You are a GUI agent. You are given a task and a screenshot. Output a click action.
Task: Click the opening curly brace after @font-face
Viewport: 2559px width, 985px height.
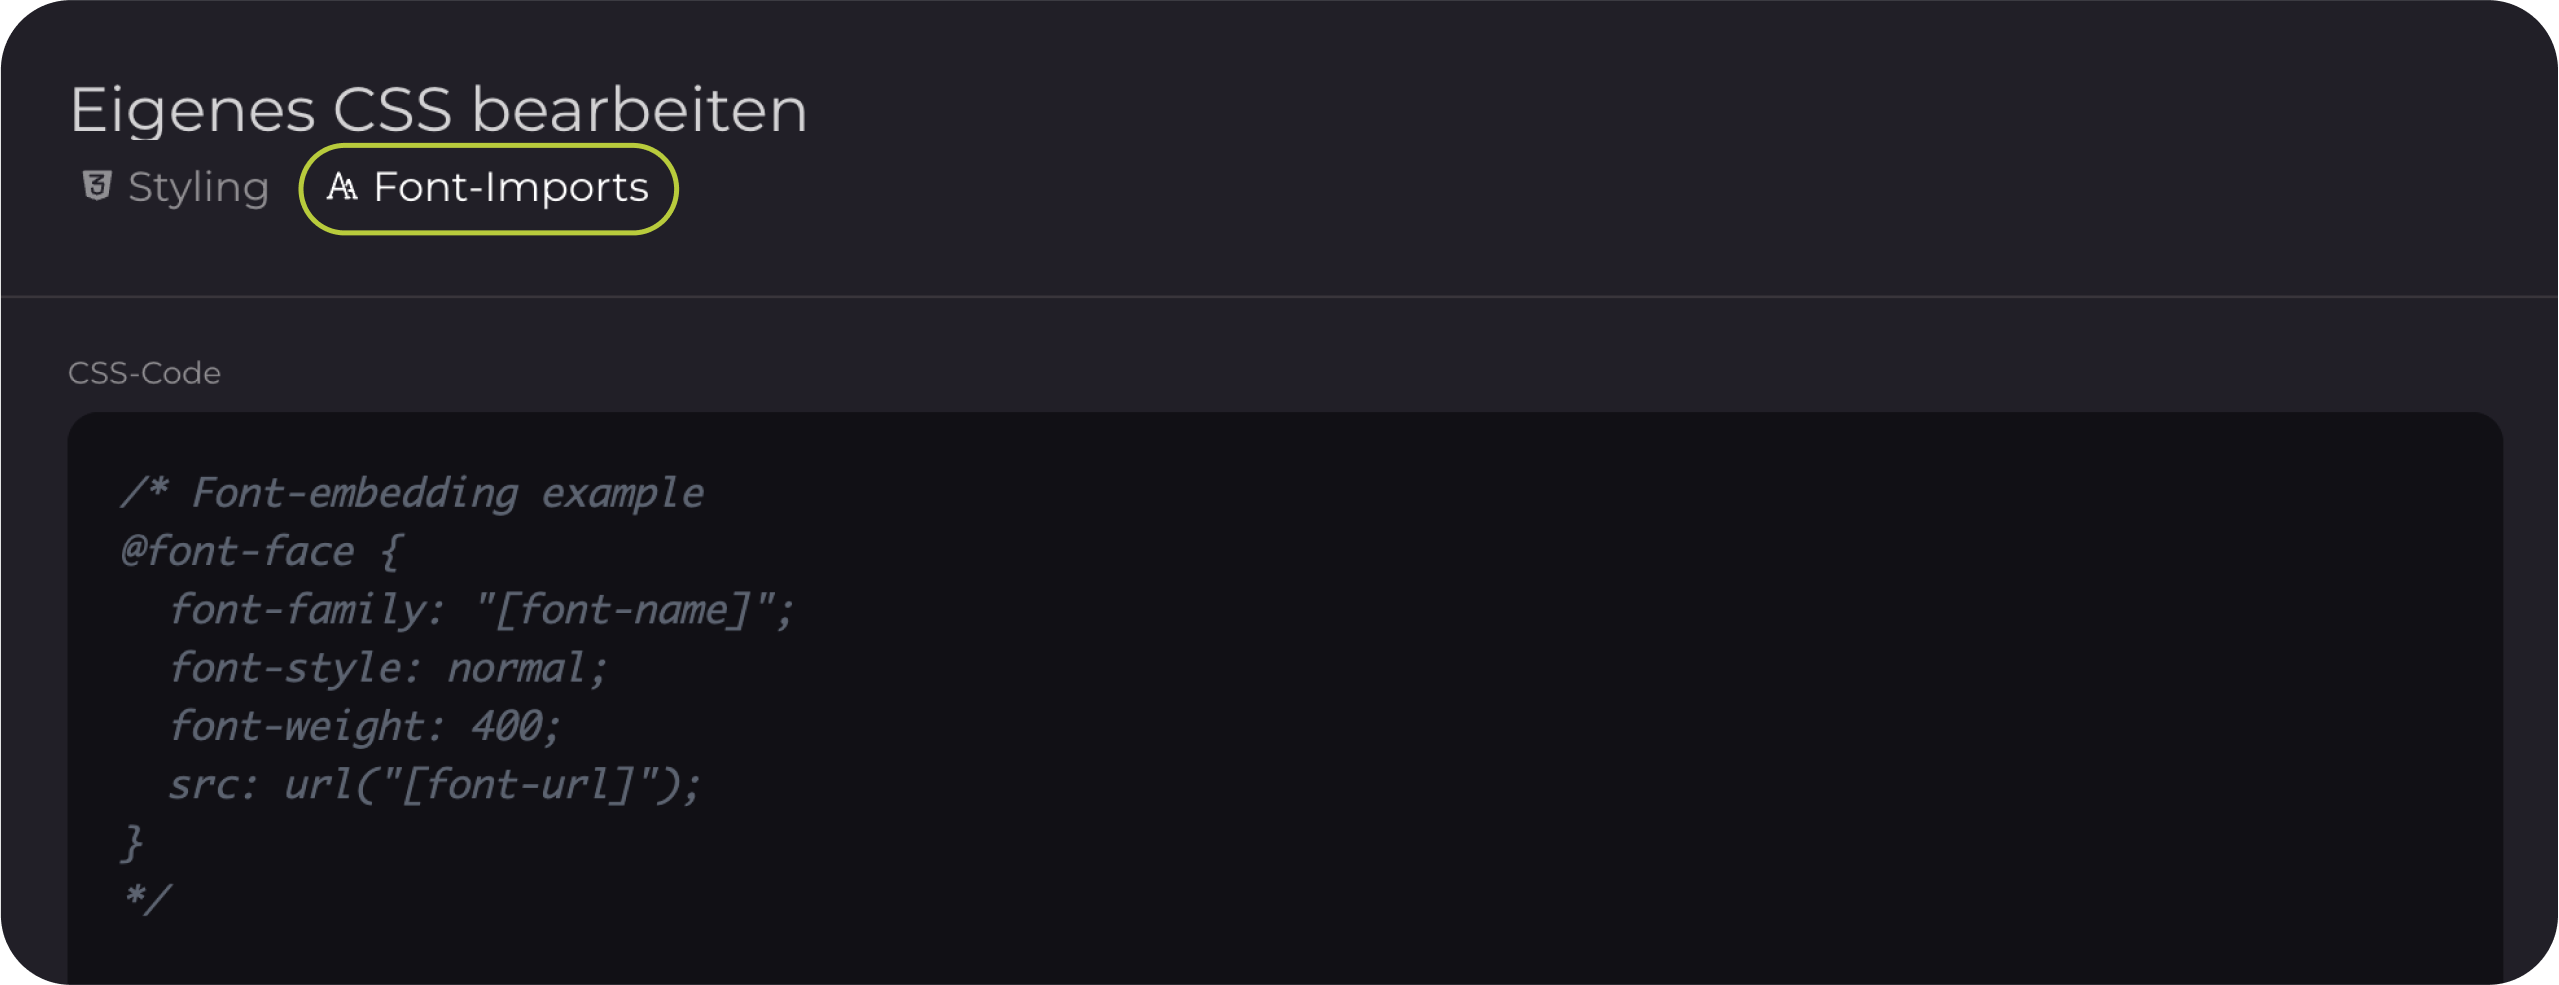[390, 552]
